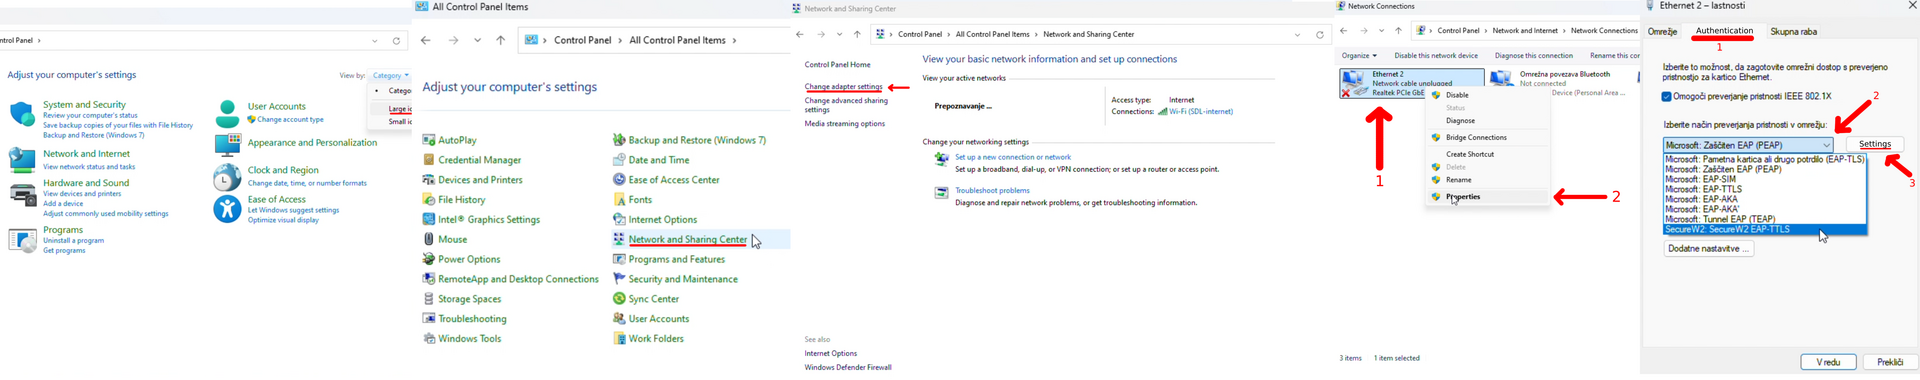Select Bridge Connections in the context menu
Image resolution: width=1920 pixels, height=380 pixels.
click(x=1488, y=138)
